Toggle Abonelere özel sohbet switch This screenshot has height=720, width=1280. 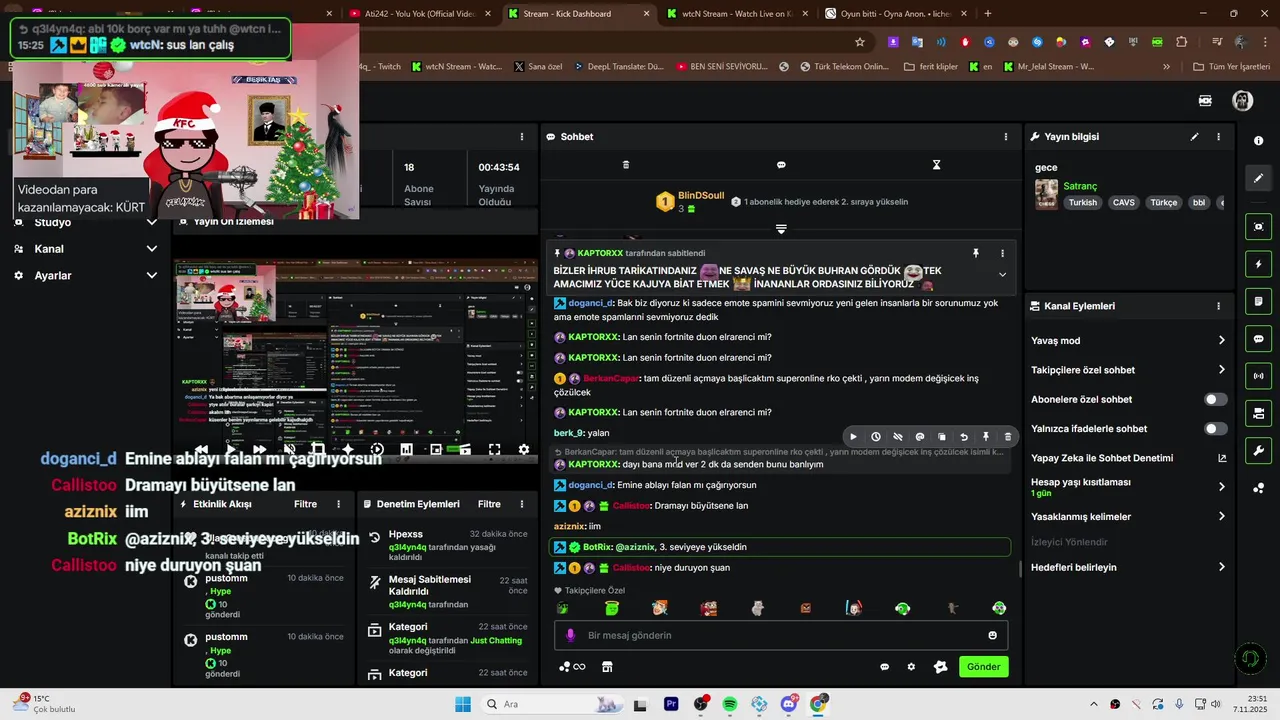pyautogui.click(x=1215, y=400)
